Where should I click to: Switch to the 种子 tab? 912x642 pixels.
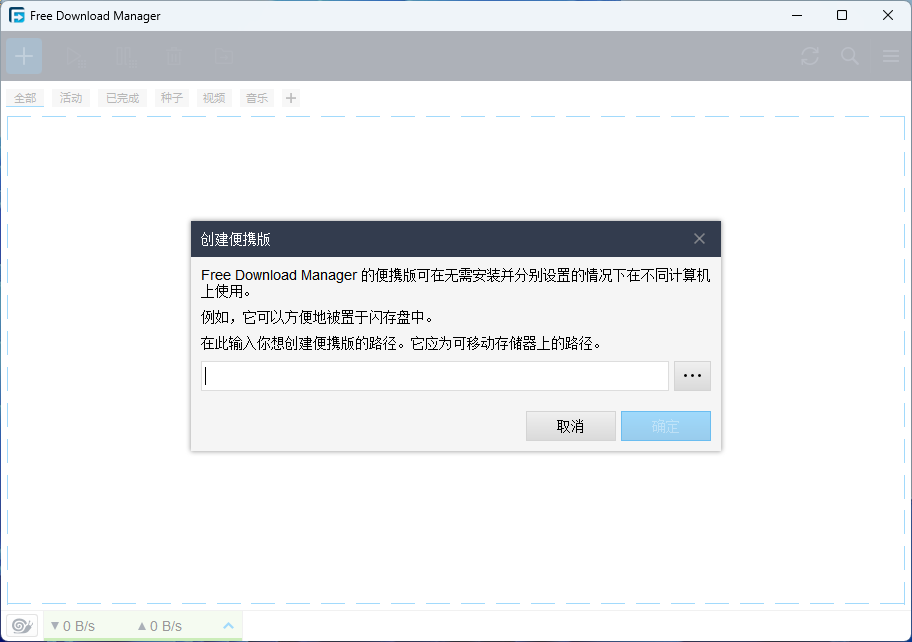point(172,98)
